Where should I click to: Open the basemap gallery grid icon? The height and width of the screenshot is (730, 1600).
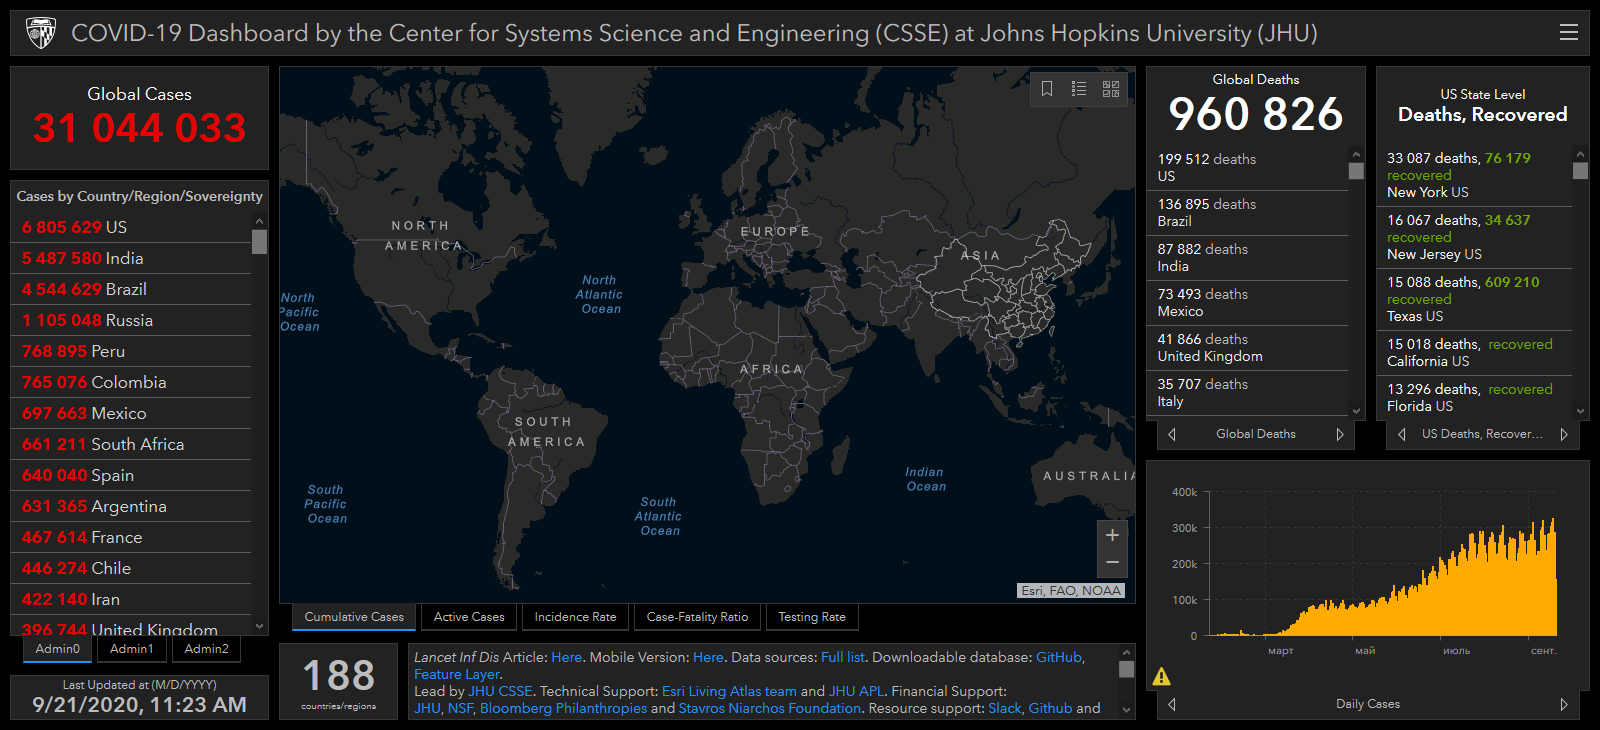coord(1111,89)
